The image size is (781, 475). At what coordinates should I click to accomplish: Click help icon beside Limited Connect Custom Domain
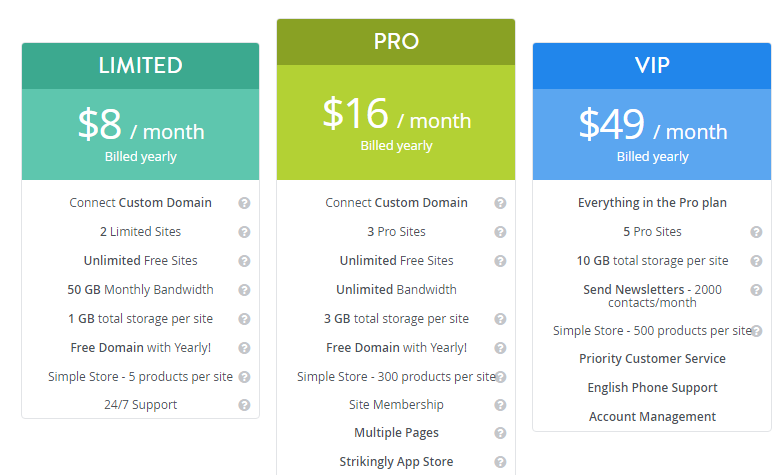click(x=244, y=203)
